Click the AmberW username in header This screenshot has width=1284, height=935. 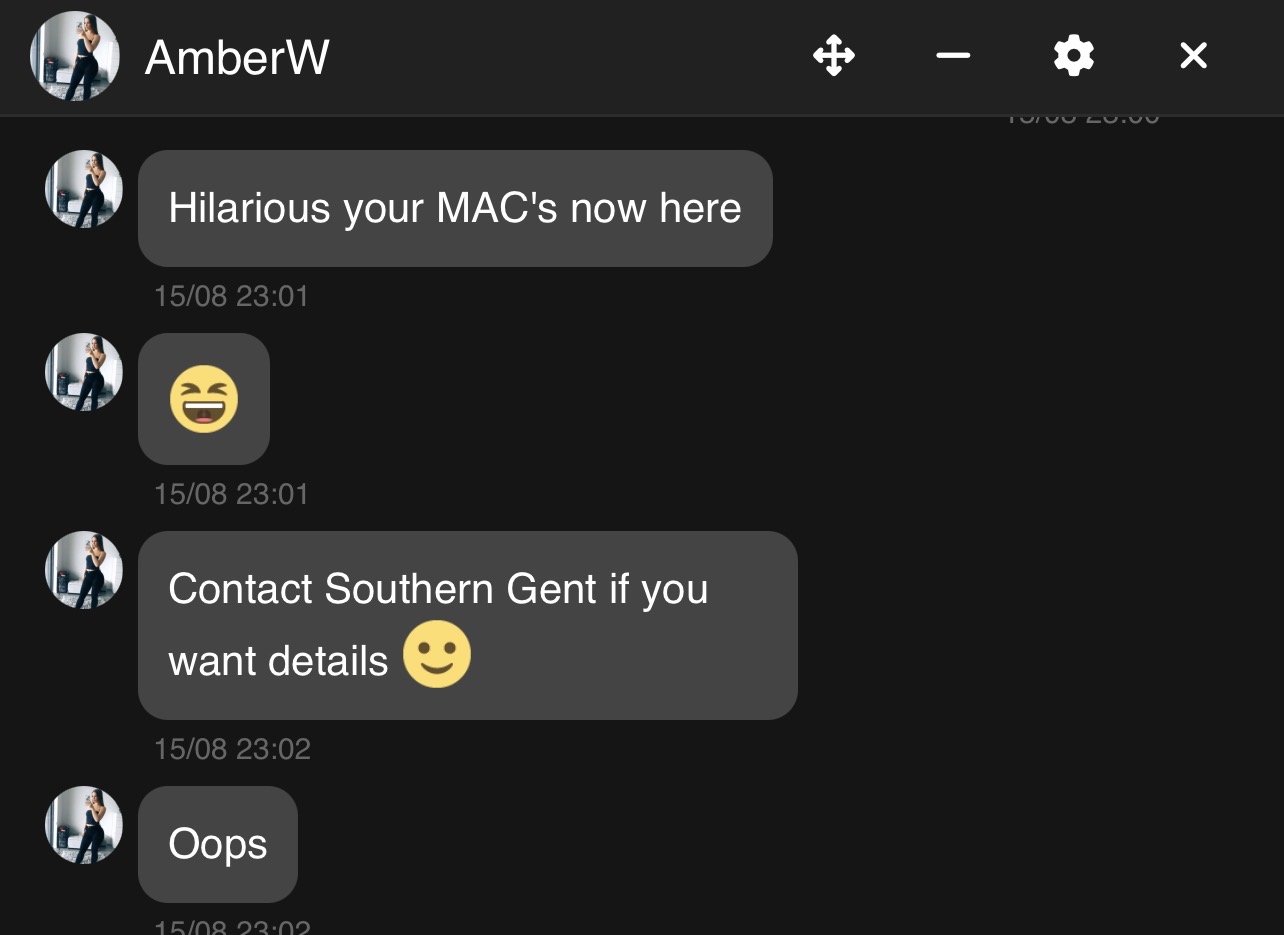point(237,57)
